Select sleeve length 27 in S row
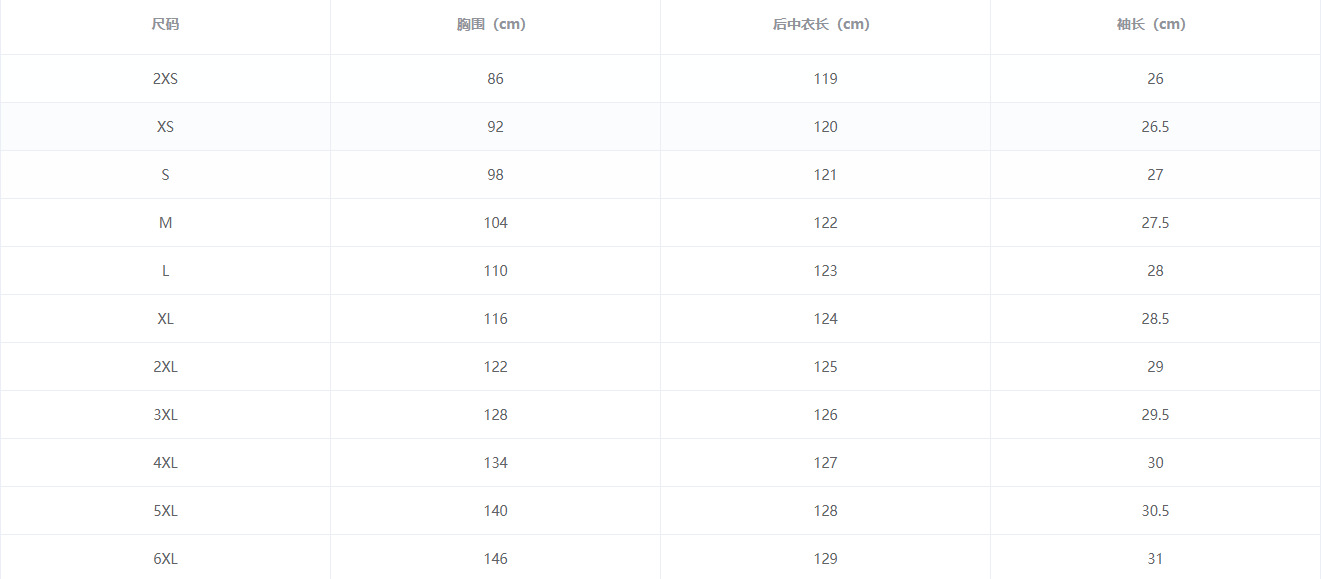Screen dimensions: 1321x579 (1155, 175)
